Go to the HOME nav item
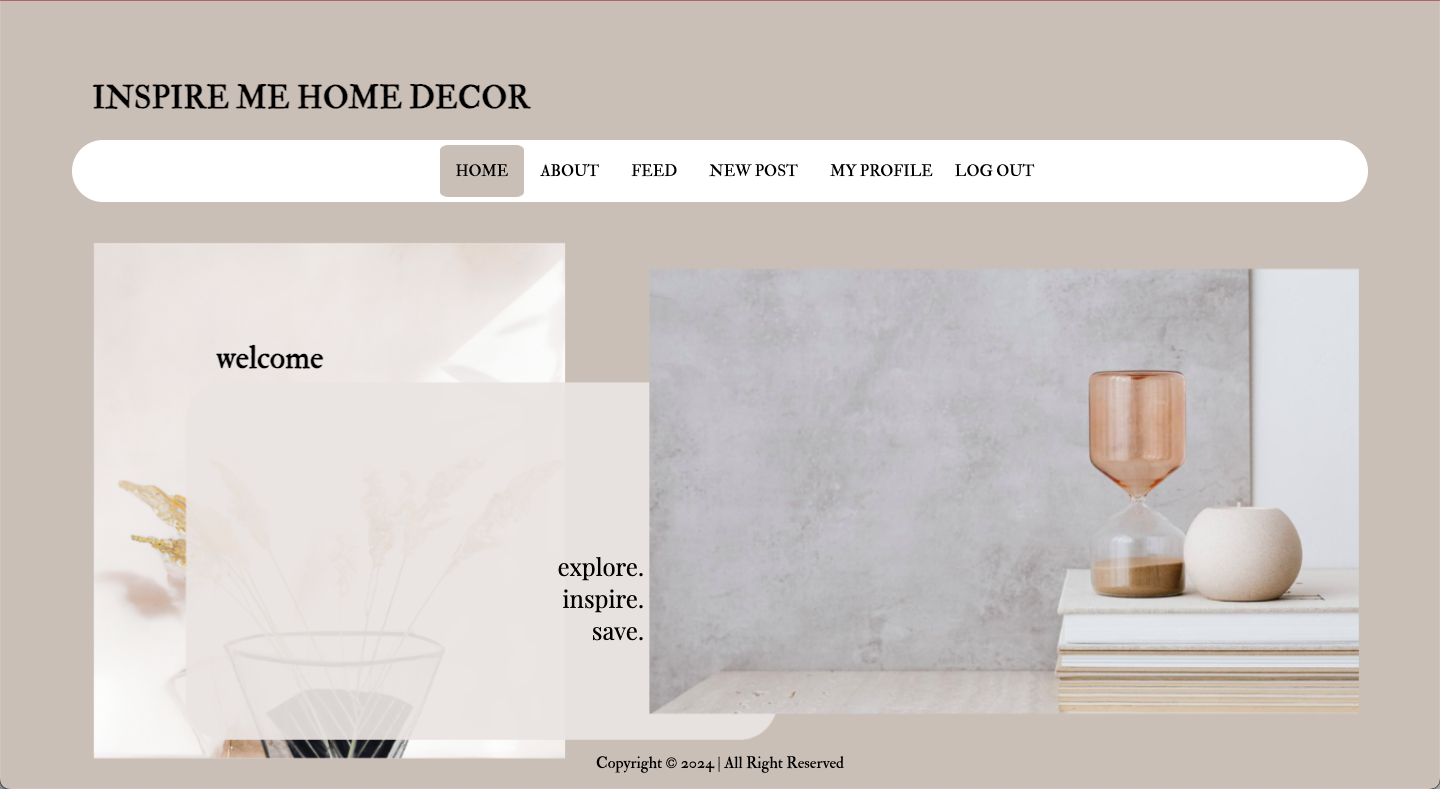This screenshot has width=1440, height=789. pos(482,171)
